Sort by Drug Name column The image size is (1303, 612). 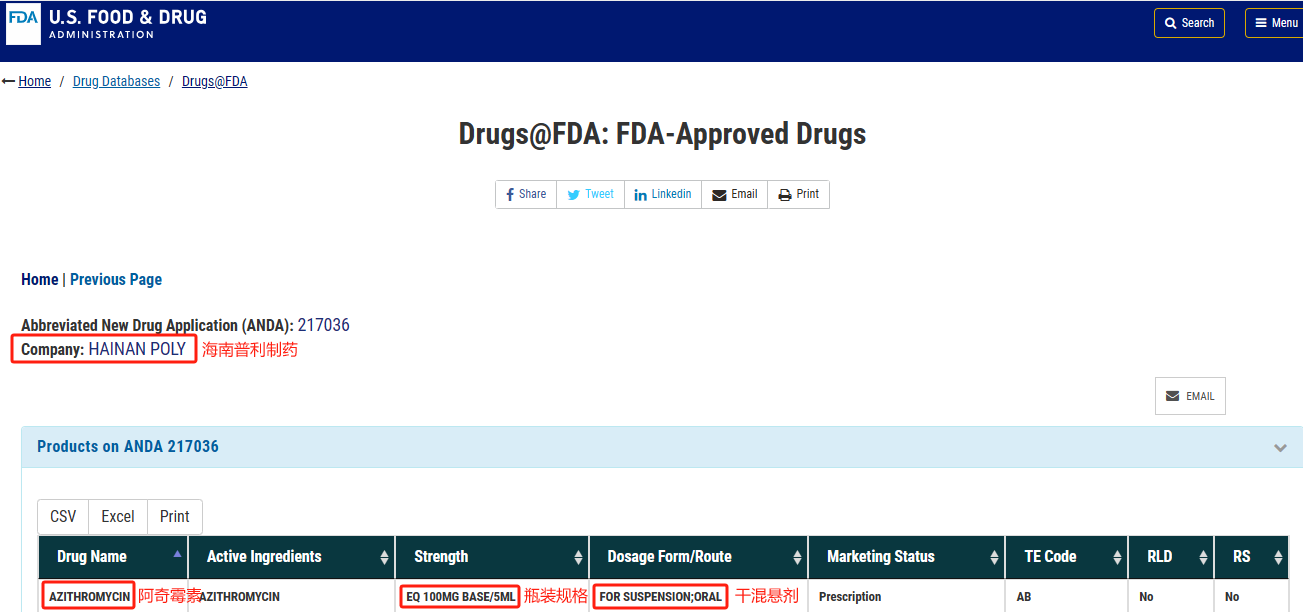point(113,557)
